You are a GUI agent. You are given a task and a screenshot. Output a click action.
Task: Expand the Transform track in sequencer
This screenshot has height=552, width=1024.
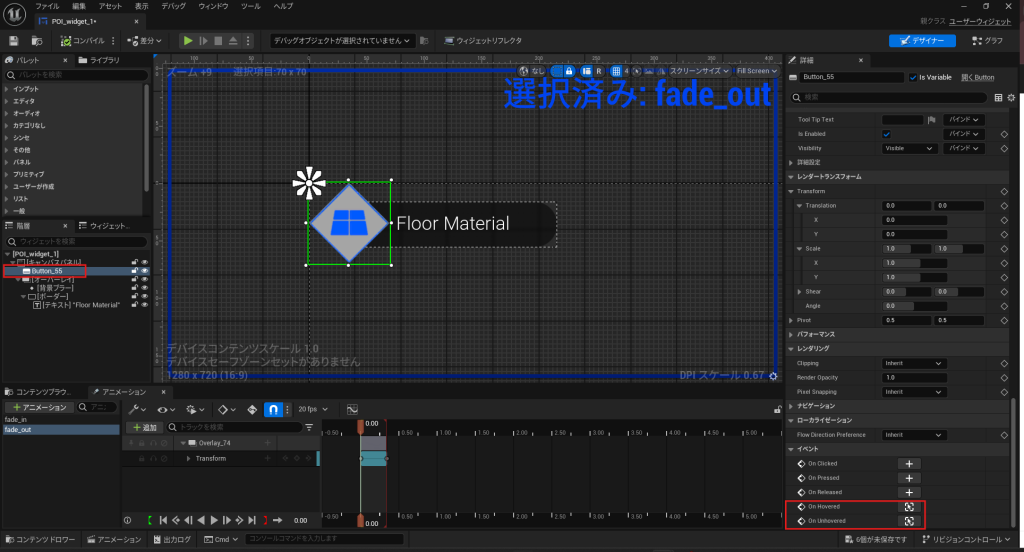[188, 458]
